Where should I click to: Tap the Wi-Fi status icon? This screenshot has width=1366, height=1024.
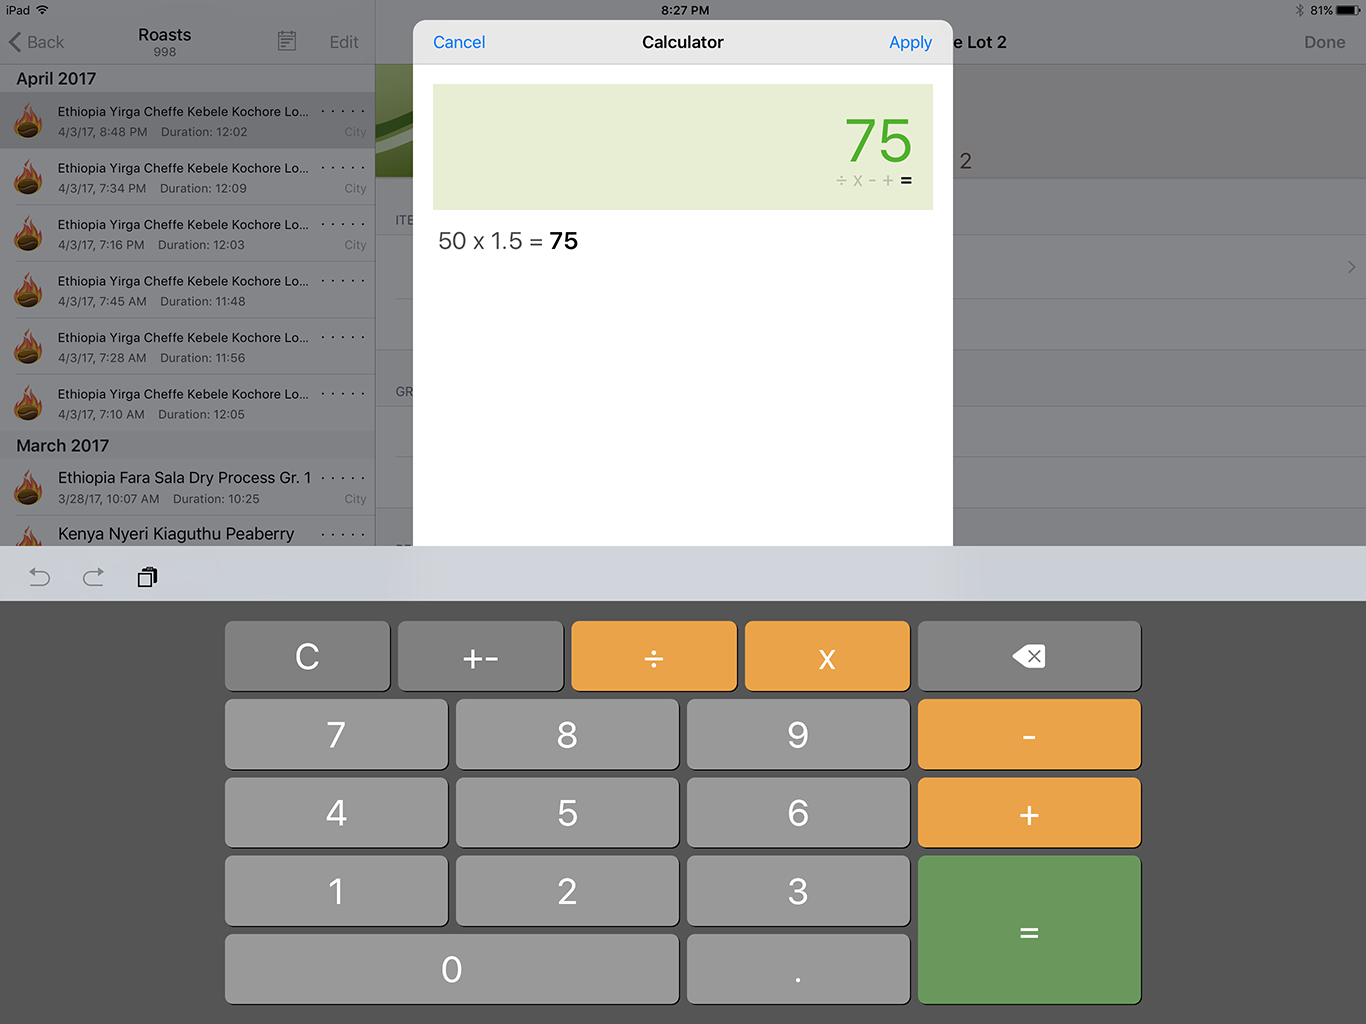click(42, 10)
